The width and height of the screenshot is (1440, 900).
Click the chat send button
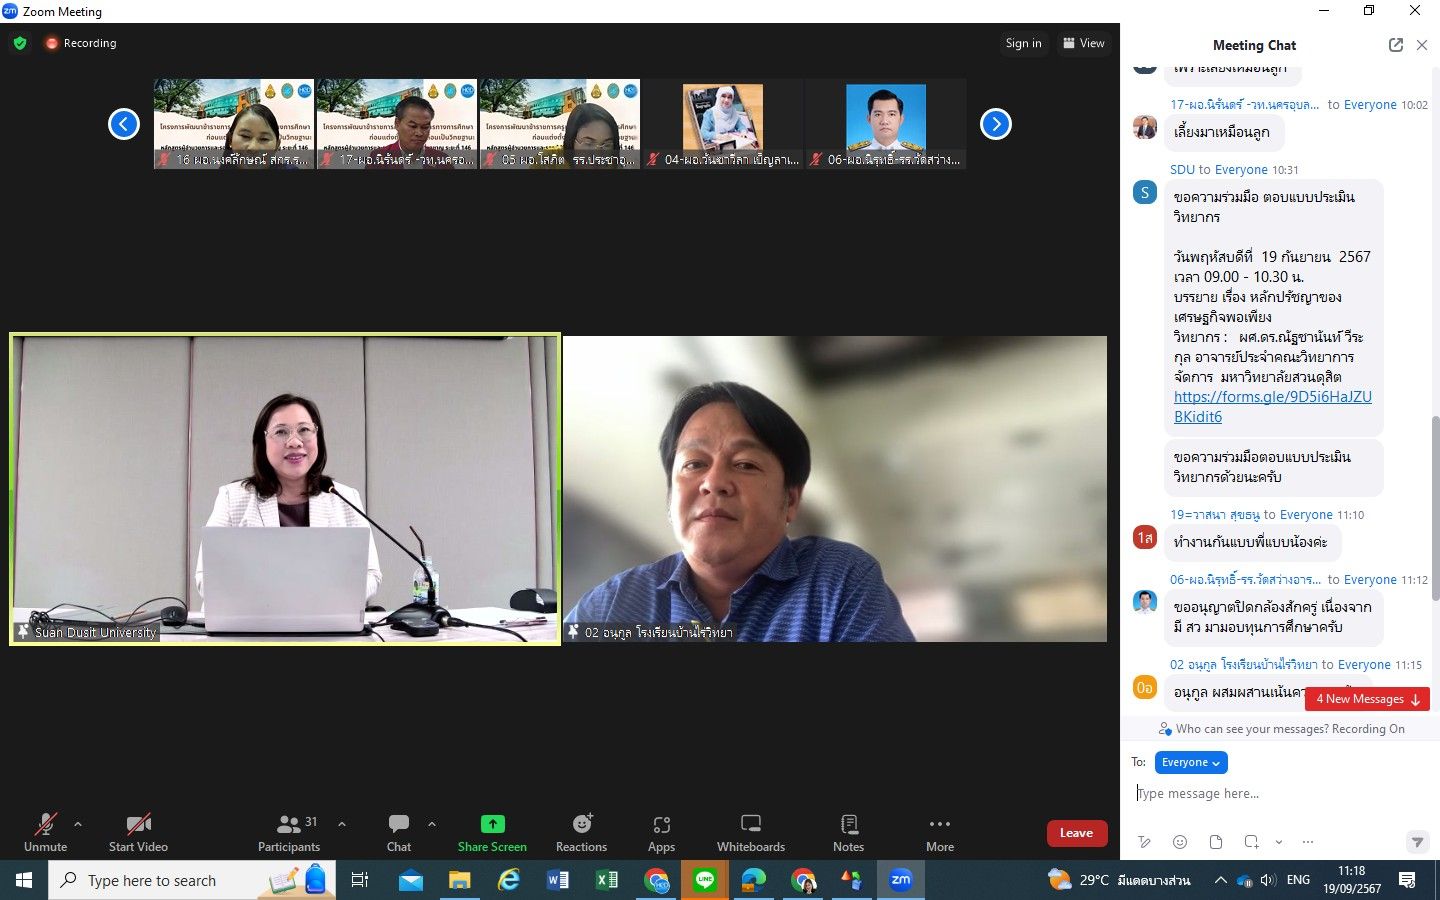click(1417, 842)
